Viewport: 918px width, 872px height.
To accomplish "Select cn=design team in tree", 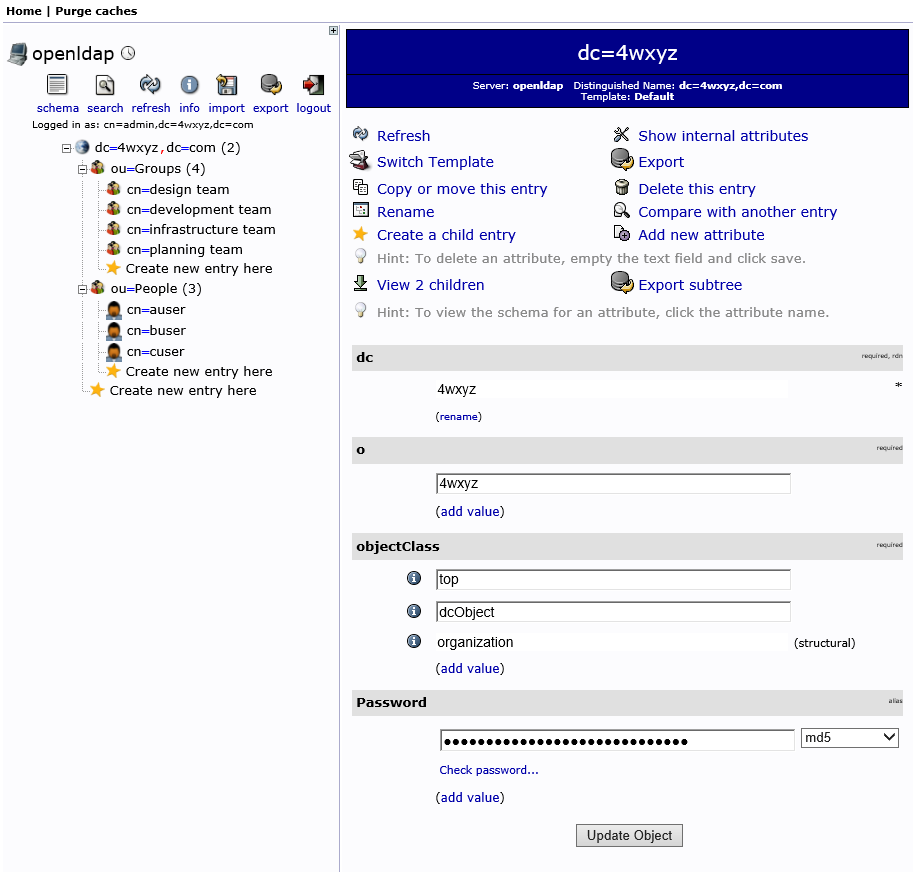I will tap(178, 190).
